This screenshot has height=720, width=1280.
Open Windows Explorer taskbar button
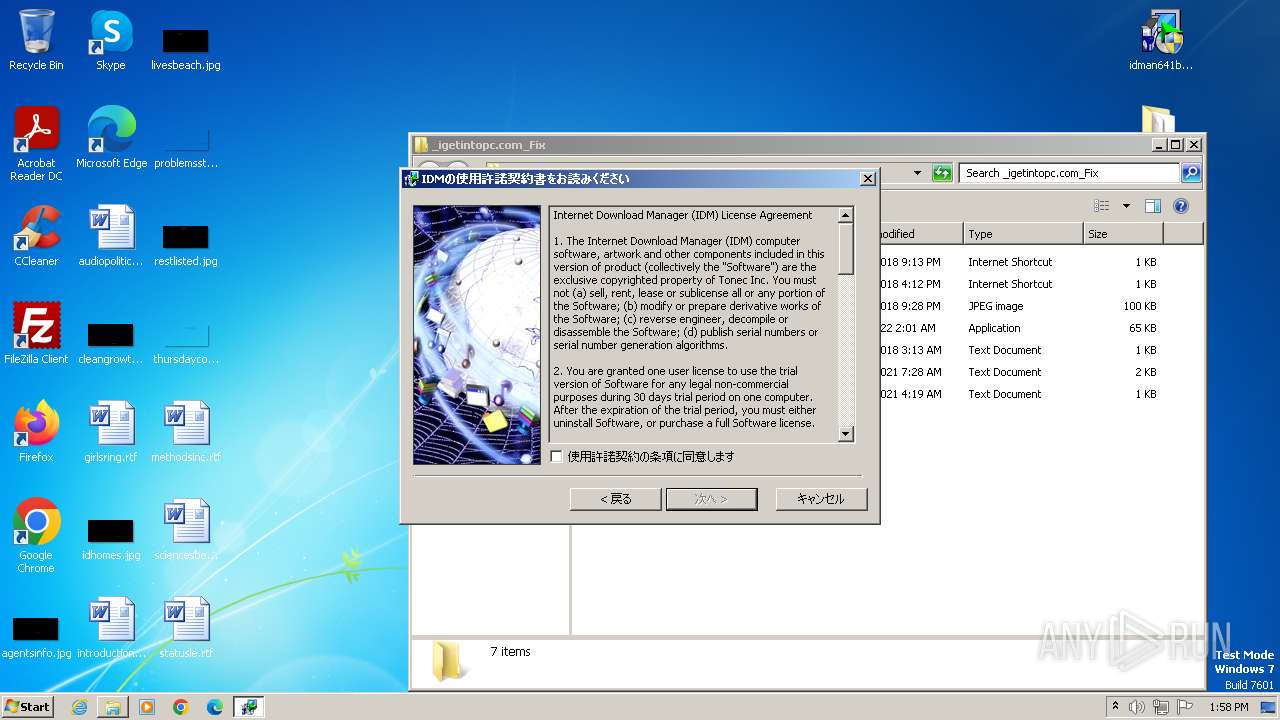113,707
